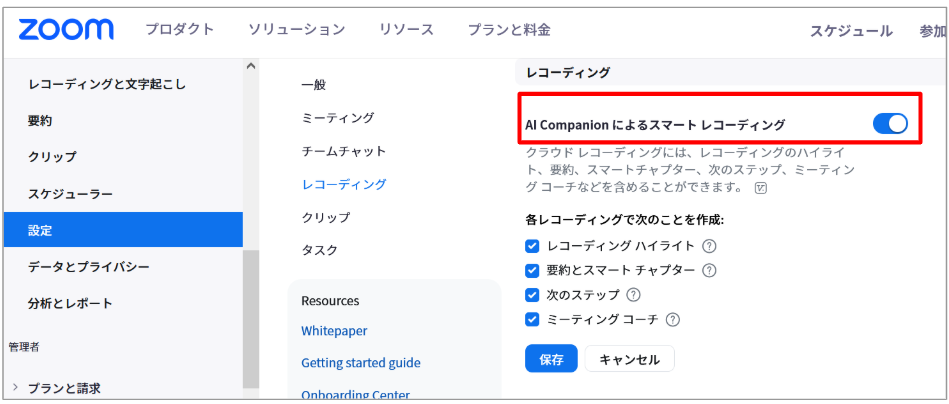Toggle AI Companion スマート レコーディング switch
Image resolution: width=949 pixels, height=404 pixels.
(x=890, y=124)
